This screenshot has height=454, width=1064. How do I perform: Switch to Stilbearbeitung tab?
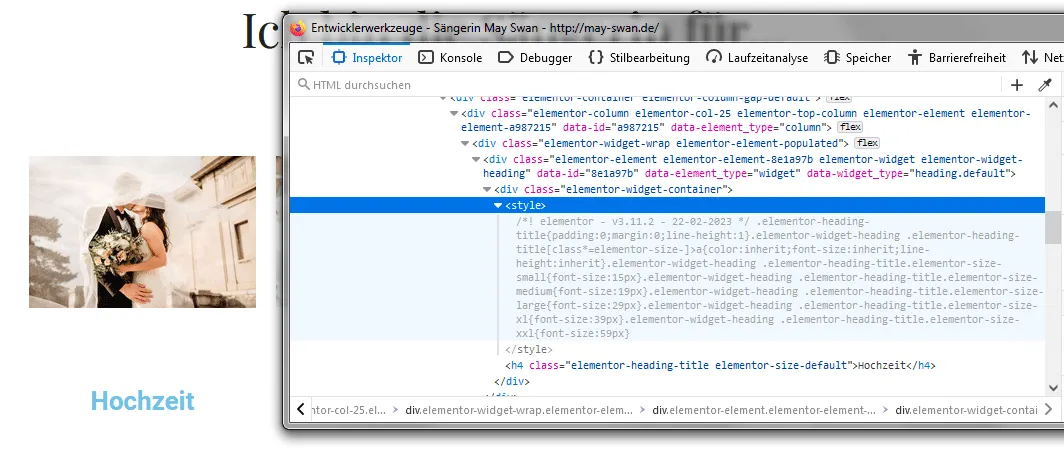pos(639,58)
